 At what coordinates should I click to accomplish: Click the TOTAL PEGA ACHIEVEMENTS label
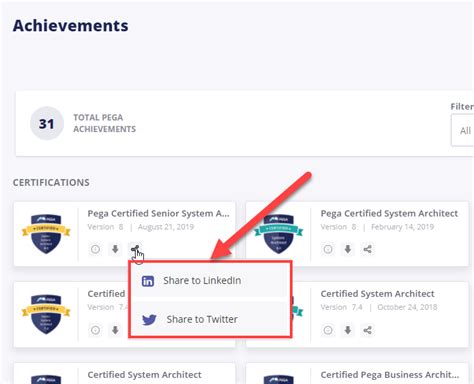(x=104, y=123)
